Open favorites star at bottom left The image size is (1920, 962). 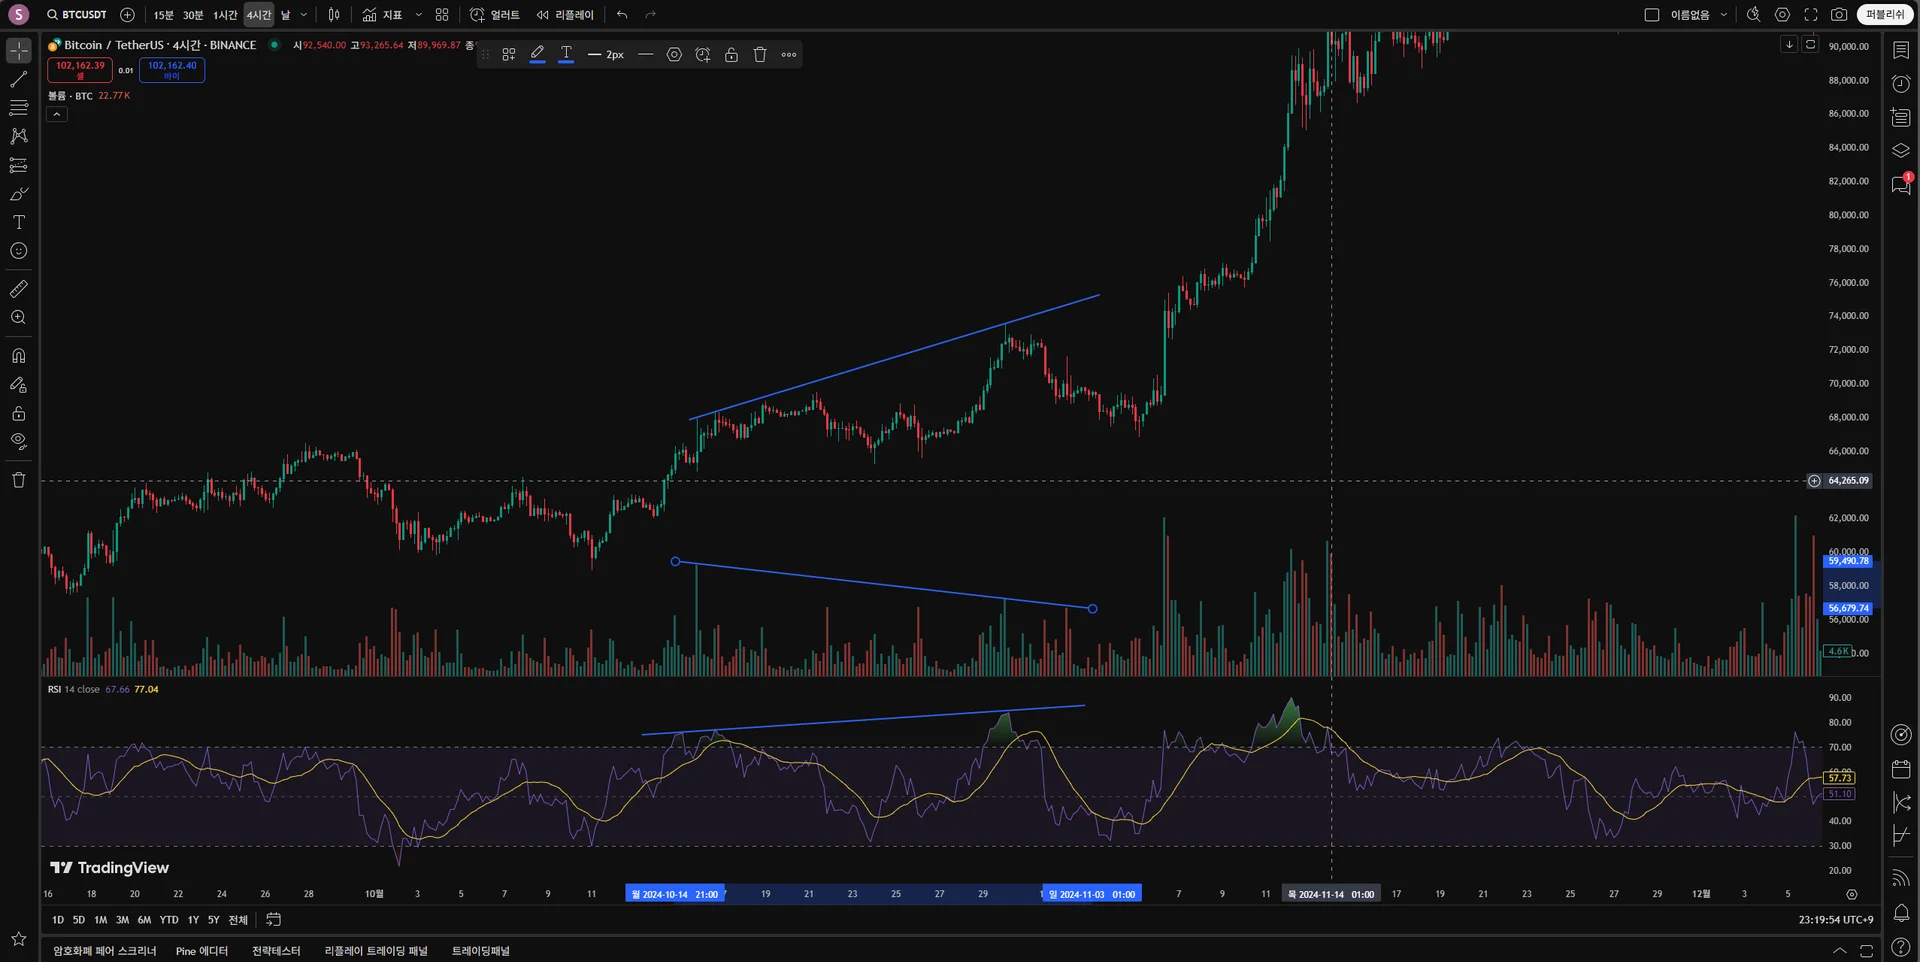pos(19,939)
